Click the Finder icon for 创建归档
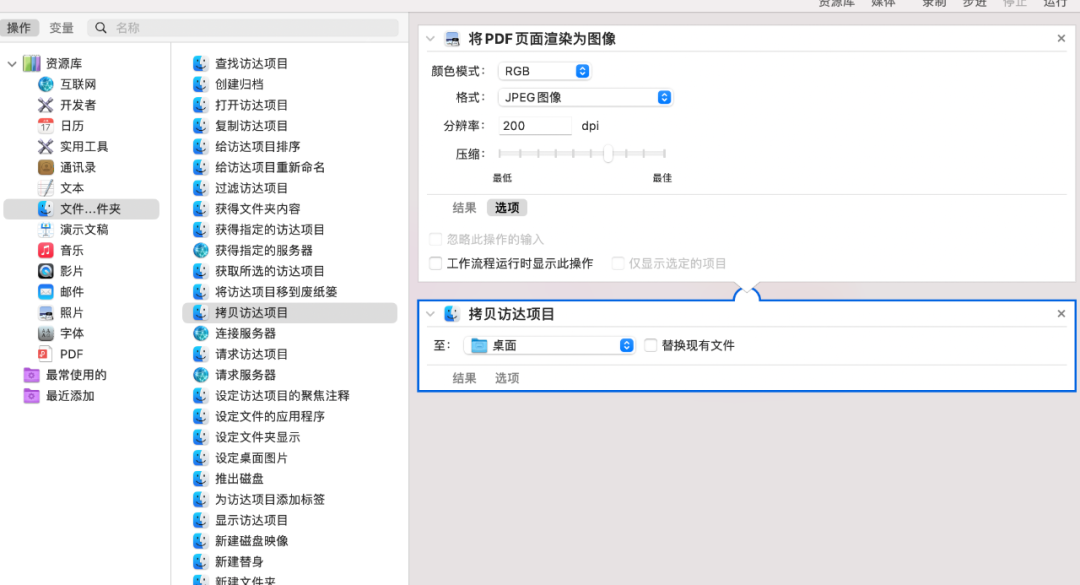1080x585 pixels. 200,84
